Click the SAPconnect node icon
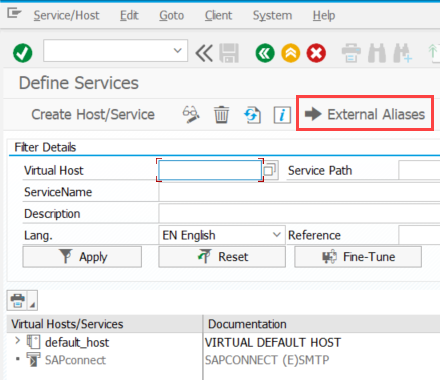This screenshot has height=380, width=440. (x=33, y=360)
